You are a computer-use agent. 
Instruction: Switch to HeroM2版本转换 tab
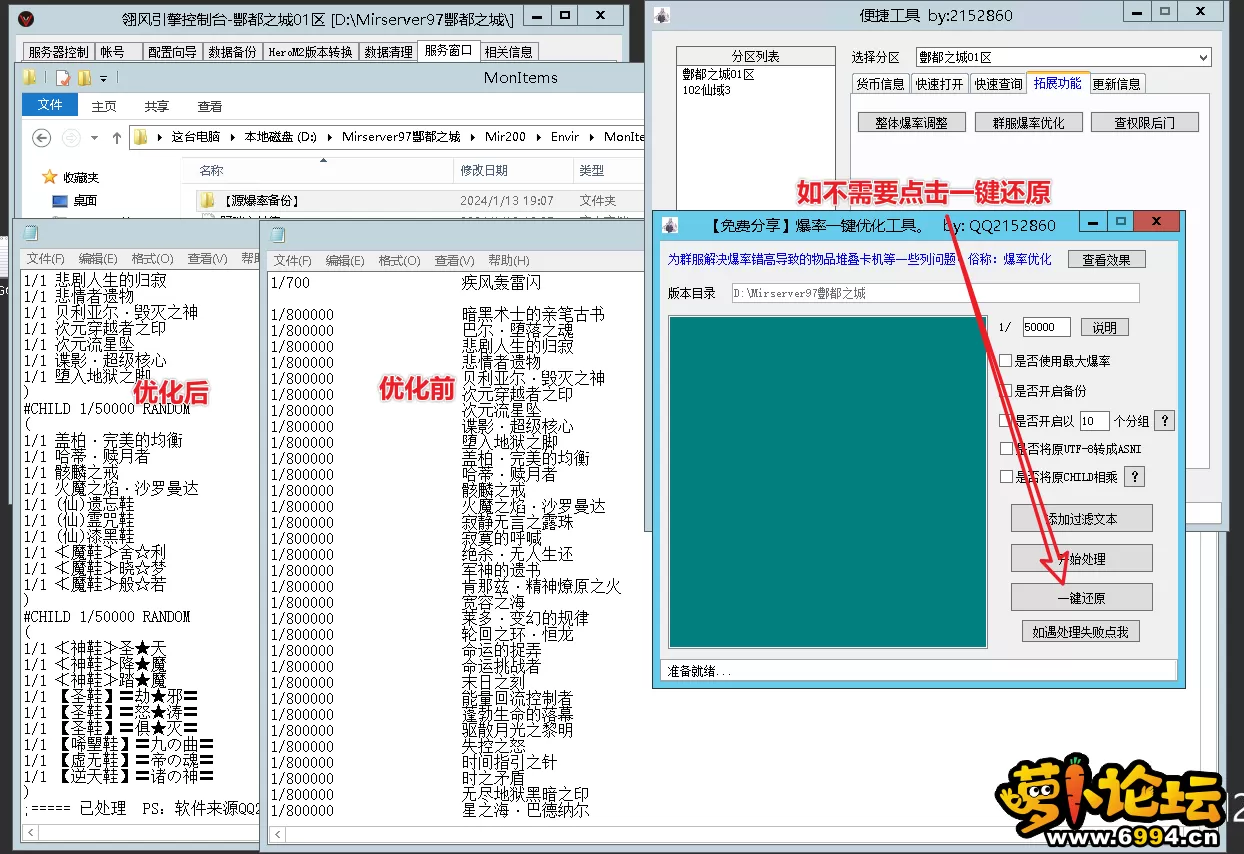pos(310,52)
